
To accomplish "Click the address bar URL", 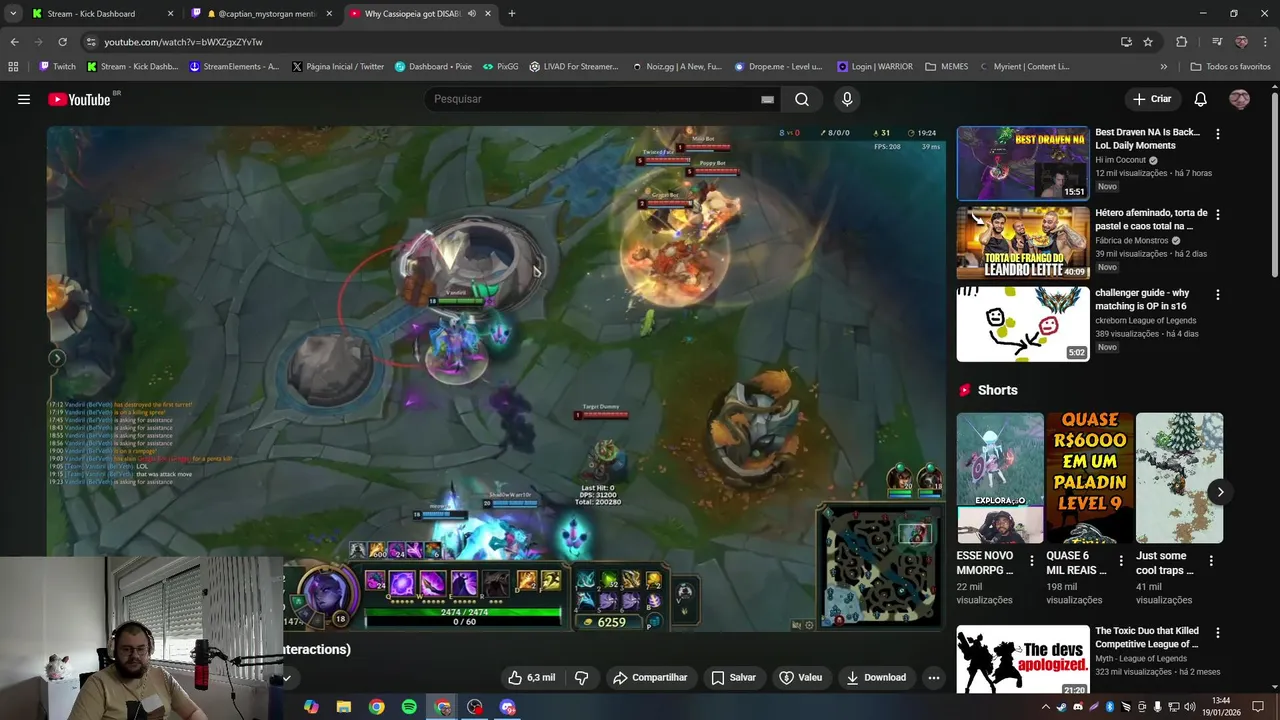I will point(183,42).
